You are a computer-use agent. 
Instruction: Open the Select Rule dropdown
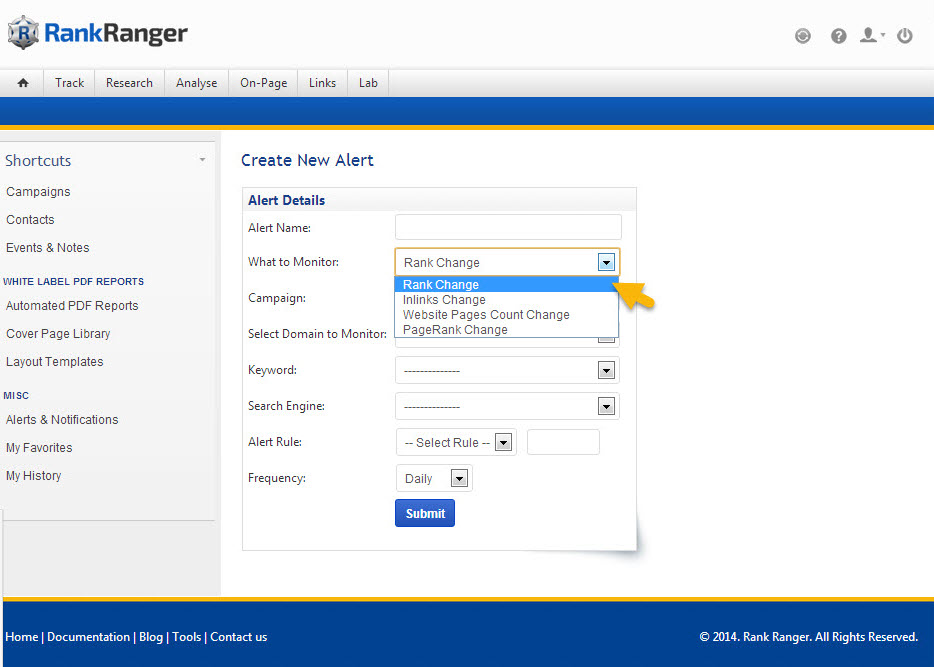pyautogui.click(x=456, y=442)
